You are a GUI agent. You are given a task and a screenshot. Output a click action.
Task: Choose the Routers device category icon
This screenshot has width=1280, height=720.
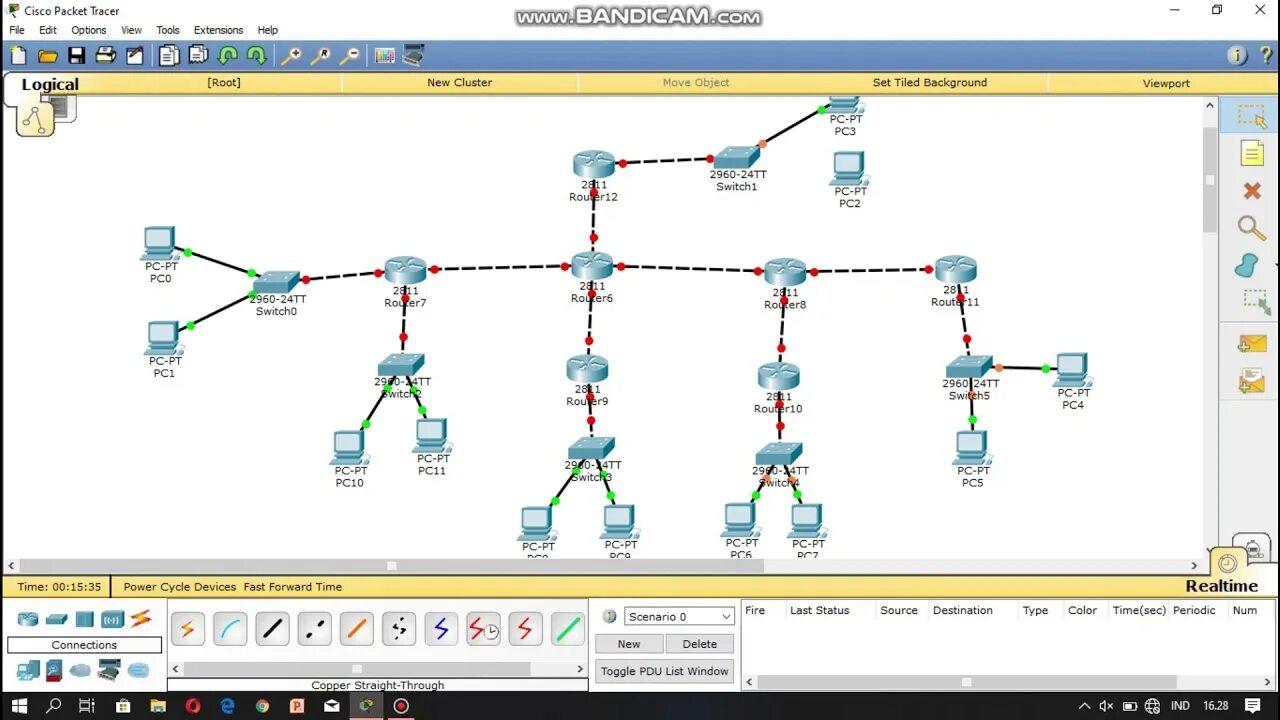27,620
